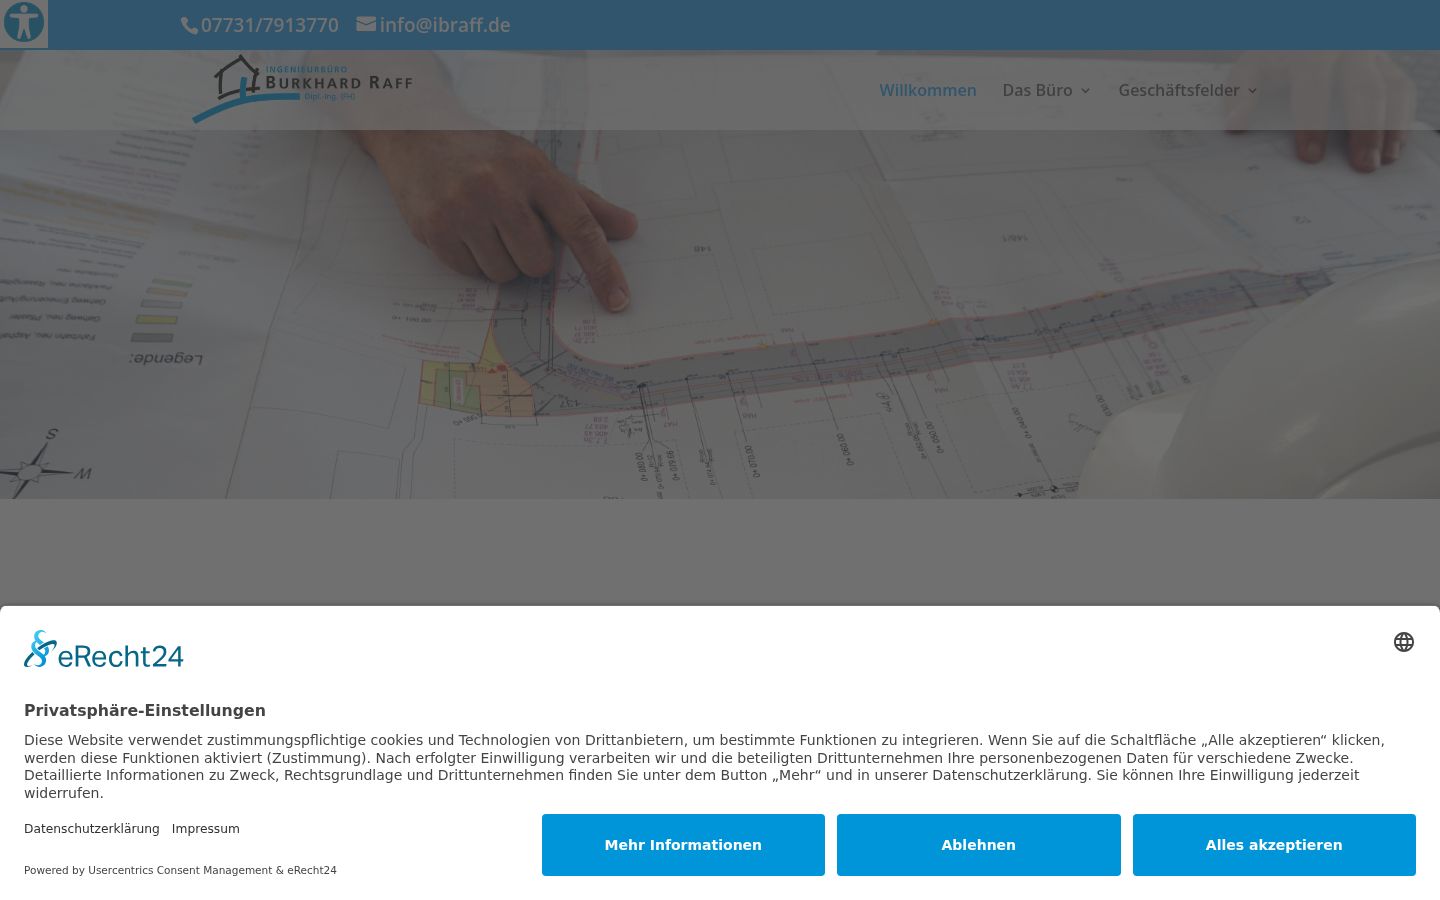Click the Powered by Usercentrics text
This screenshot has height=900, width=1440.
[180, 870]
